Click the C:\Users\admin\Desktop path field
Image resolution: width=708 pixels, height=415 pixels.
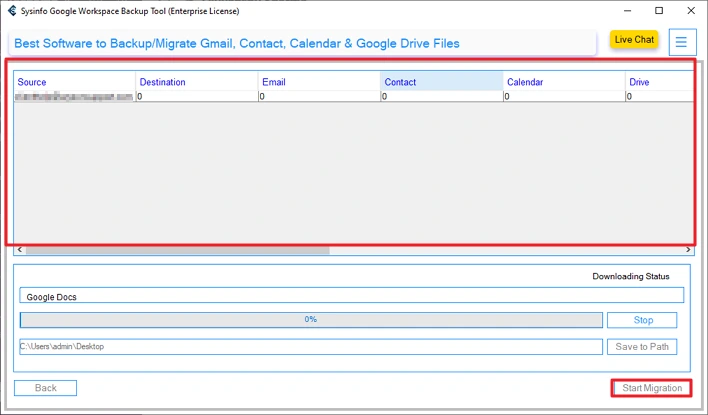311,347
